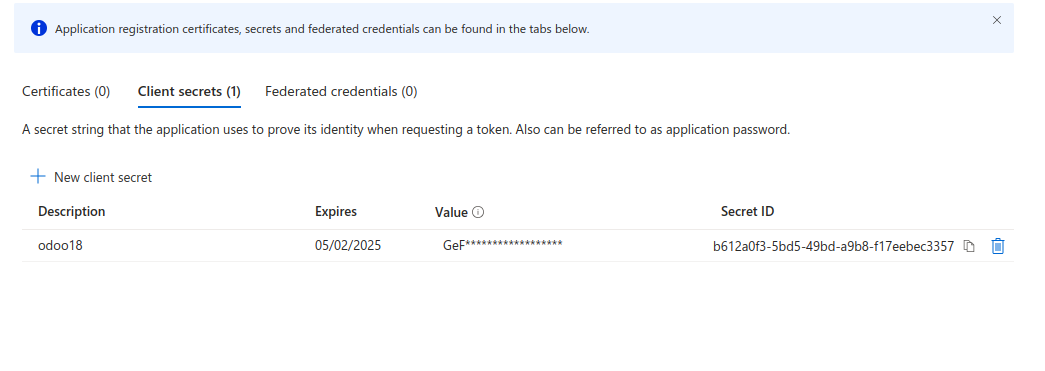
Task: Select the odoo18 description cell
Action: [x=60, y=246]
